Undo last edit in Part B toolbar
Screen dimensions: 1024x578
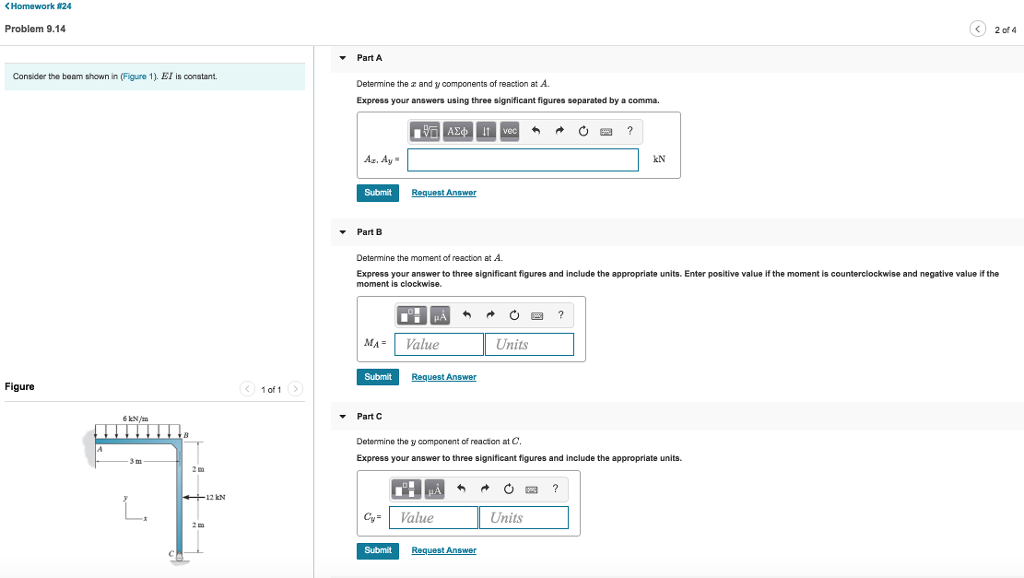pyautogui.click(x=467, y=315)
